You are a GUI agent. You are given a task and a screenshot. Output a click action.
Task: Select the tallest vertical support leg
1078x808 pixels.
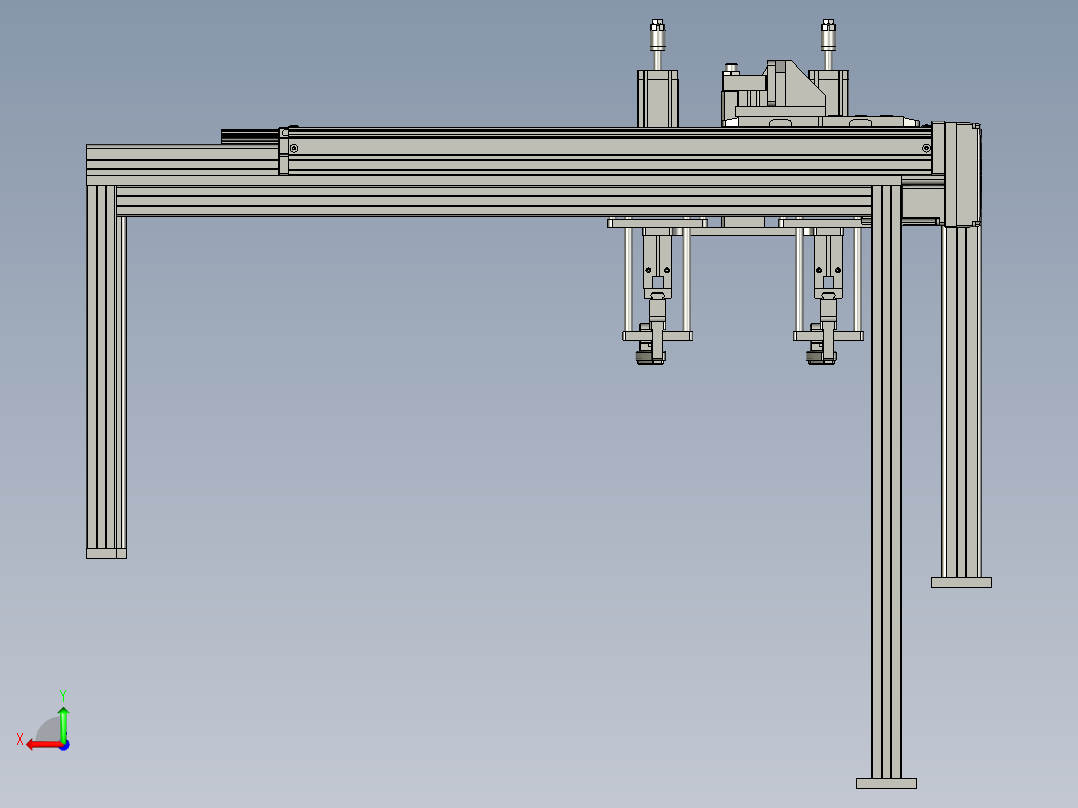886,481
